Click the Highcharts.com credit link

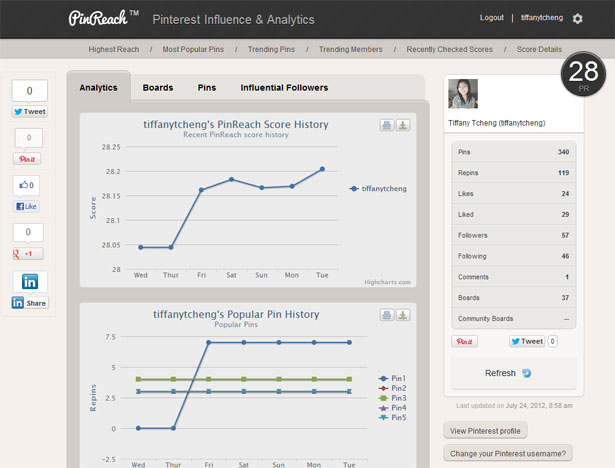387,282
